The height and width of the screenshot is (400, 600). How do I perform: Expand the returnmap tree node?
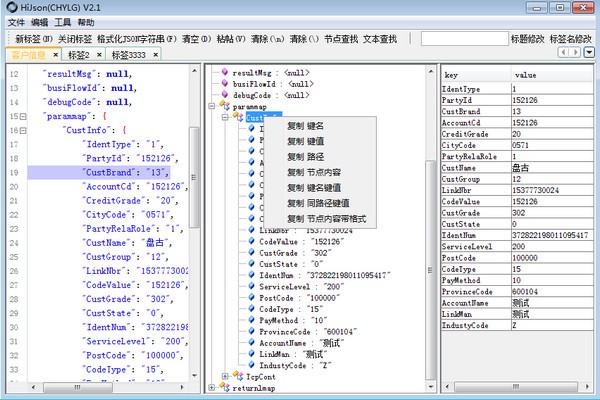coord(211,387)
